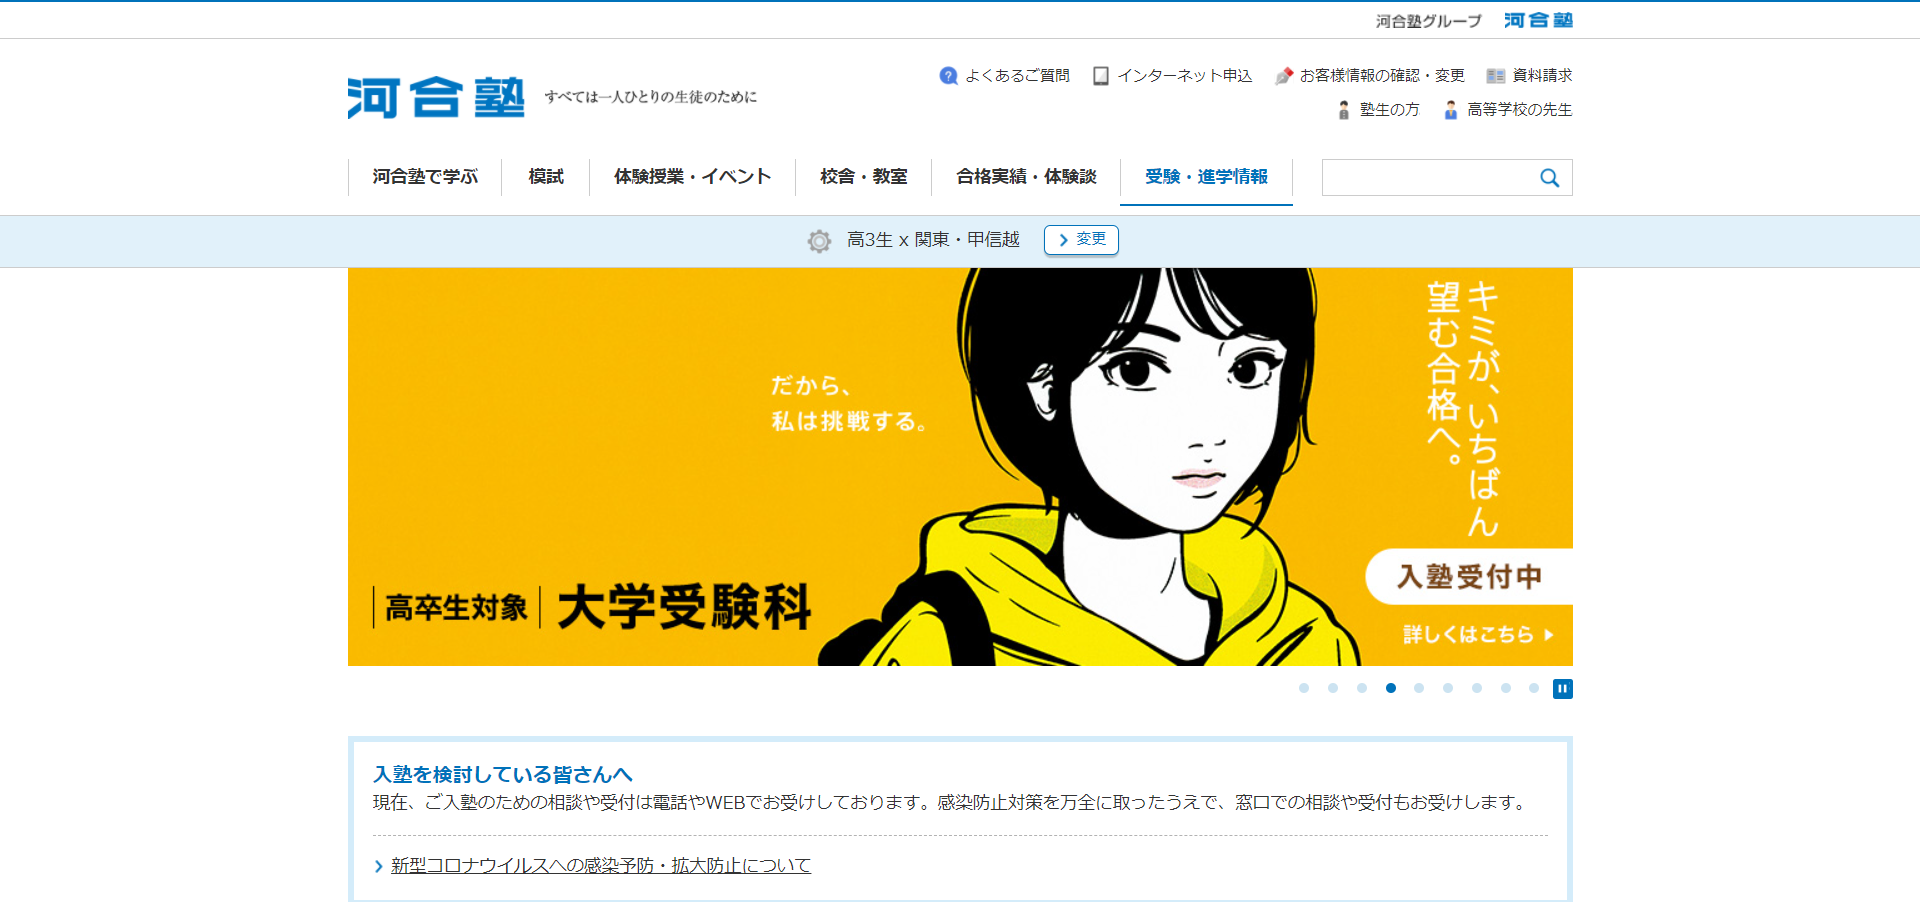Pause the carousel slideshow

(1563, 689)
